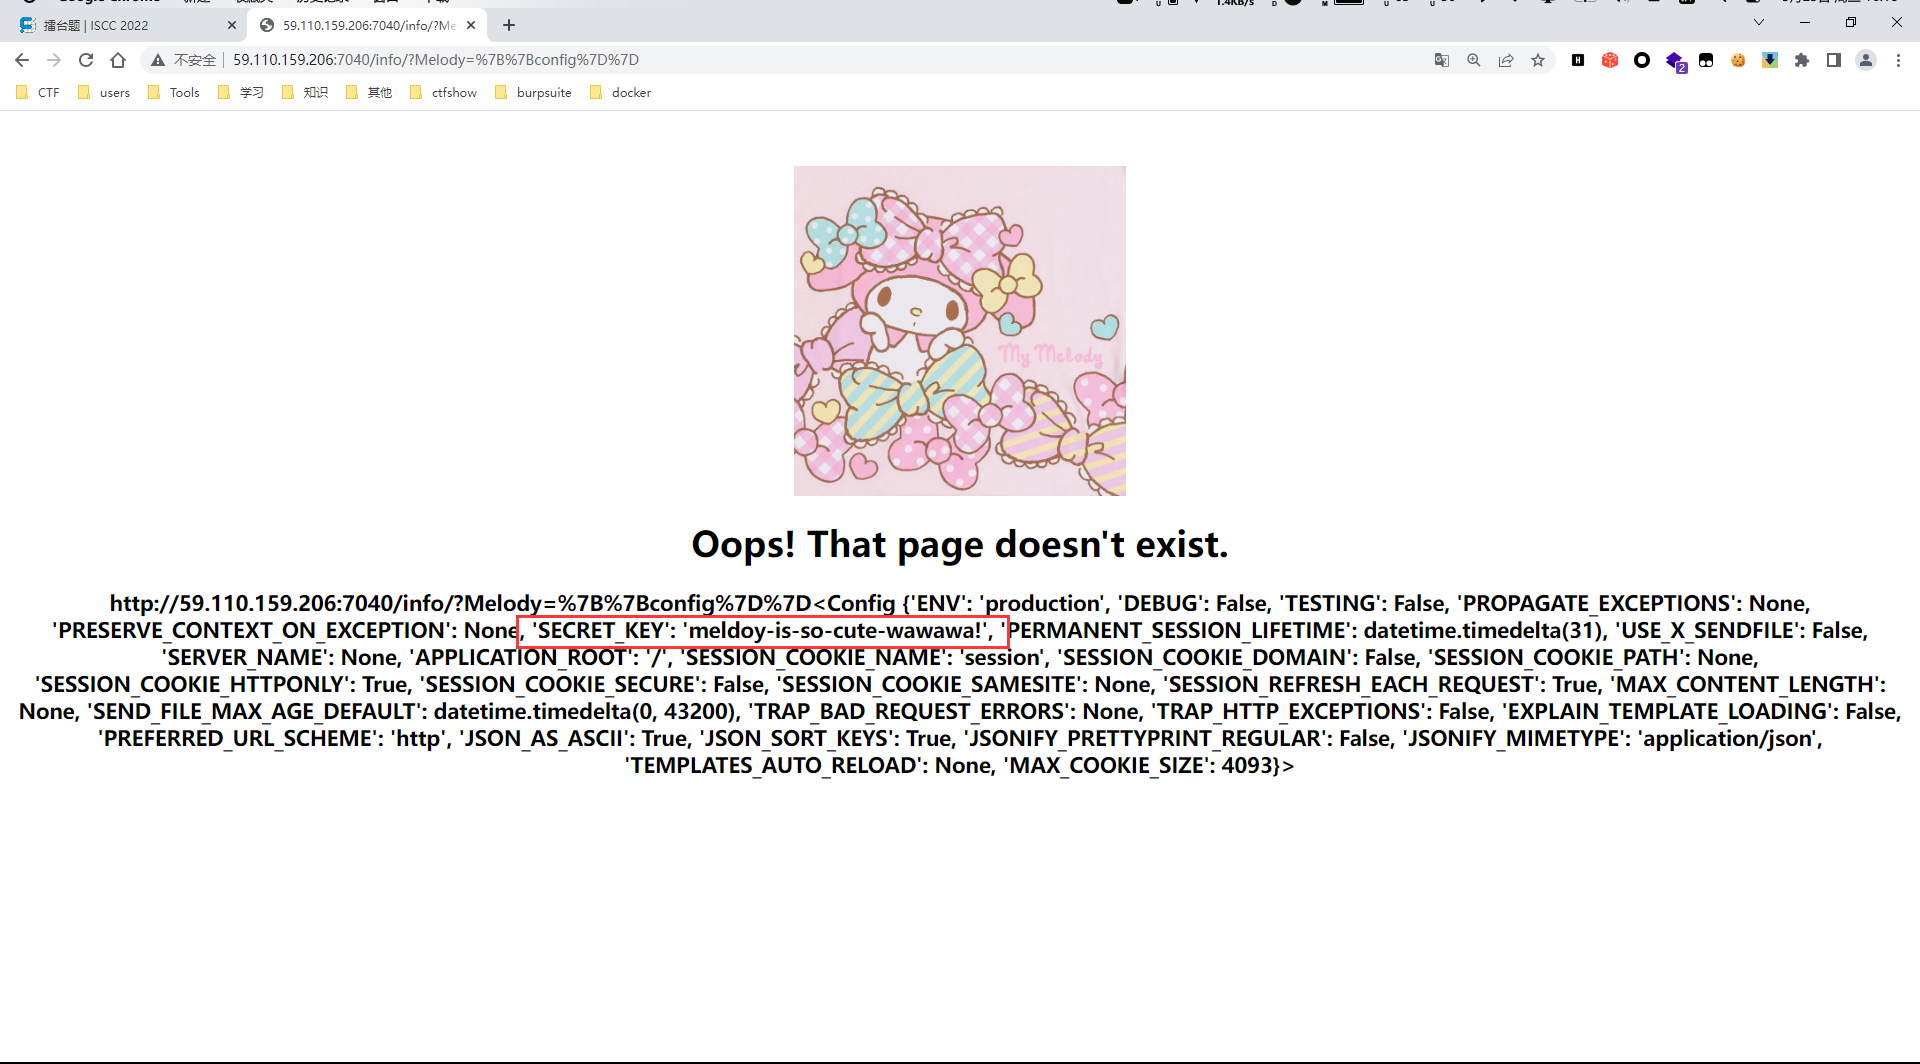1920x1064 pixels.
Task: Click the 'SESSION_COOKIE_HTTPONLY': True text
Action: click(222, 685)
